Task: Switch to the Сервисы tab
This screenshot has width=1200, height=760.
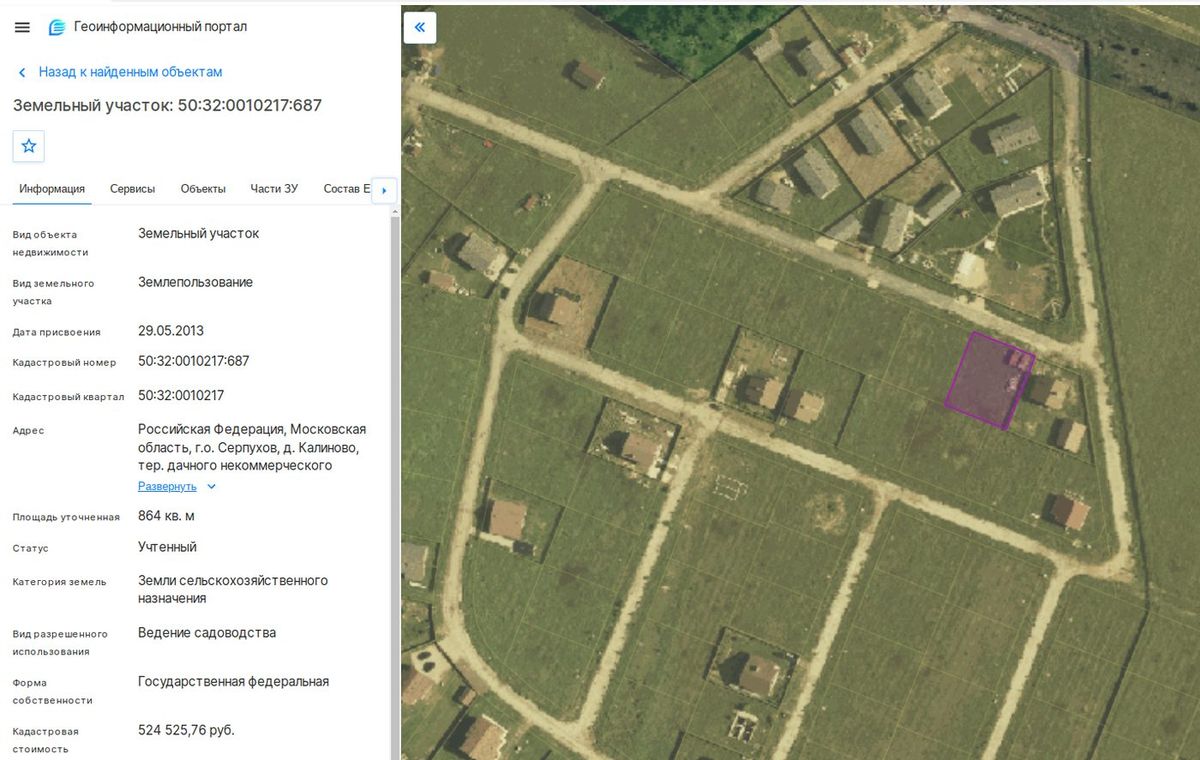Action: coord(132,188)
